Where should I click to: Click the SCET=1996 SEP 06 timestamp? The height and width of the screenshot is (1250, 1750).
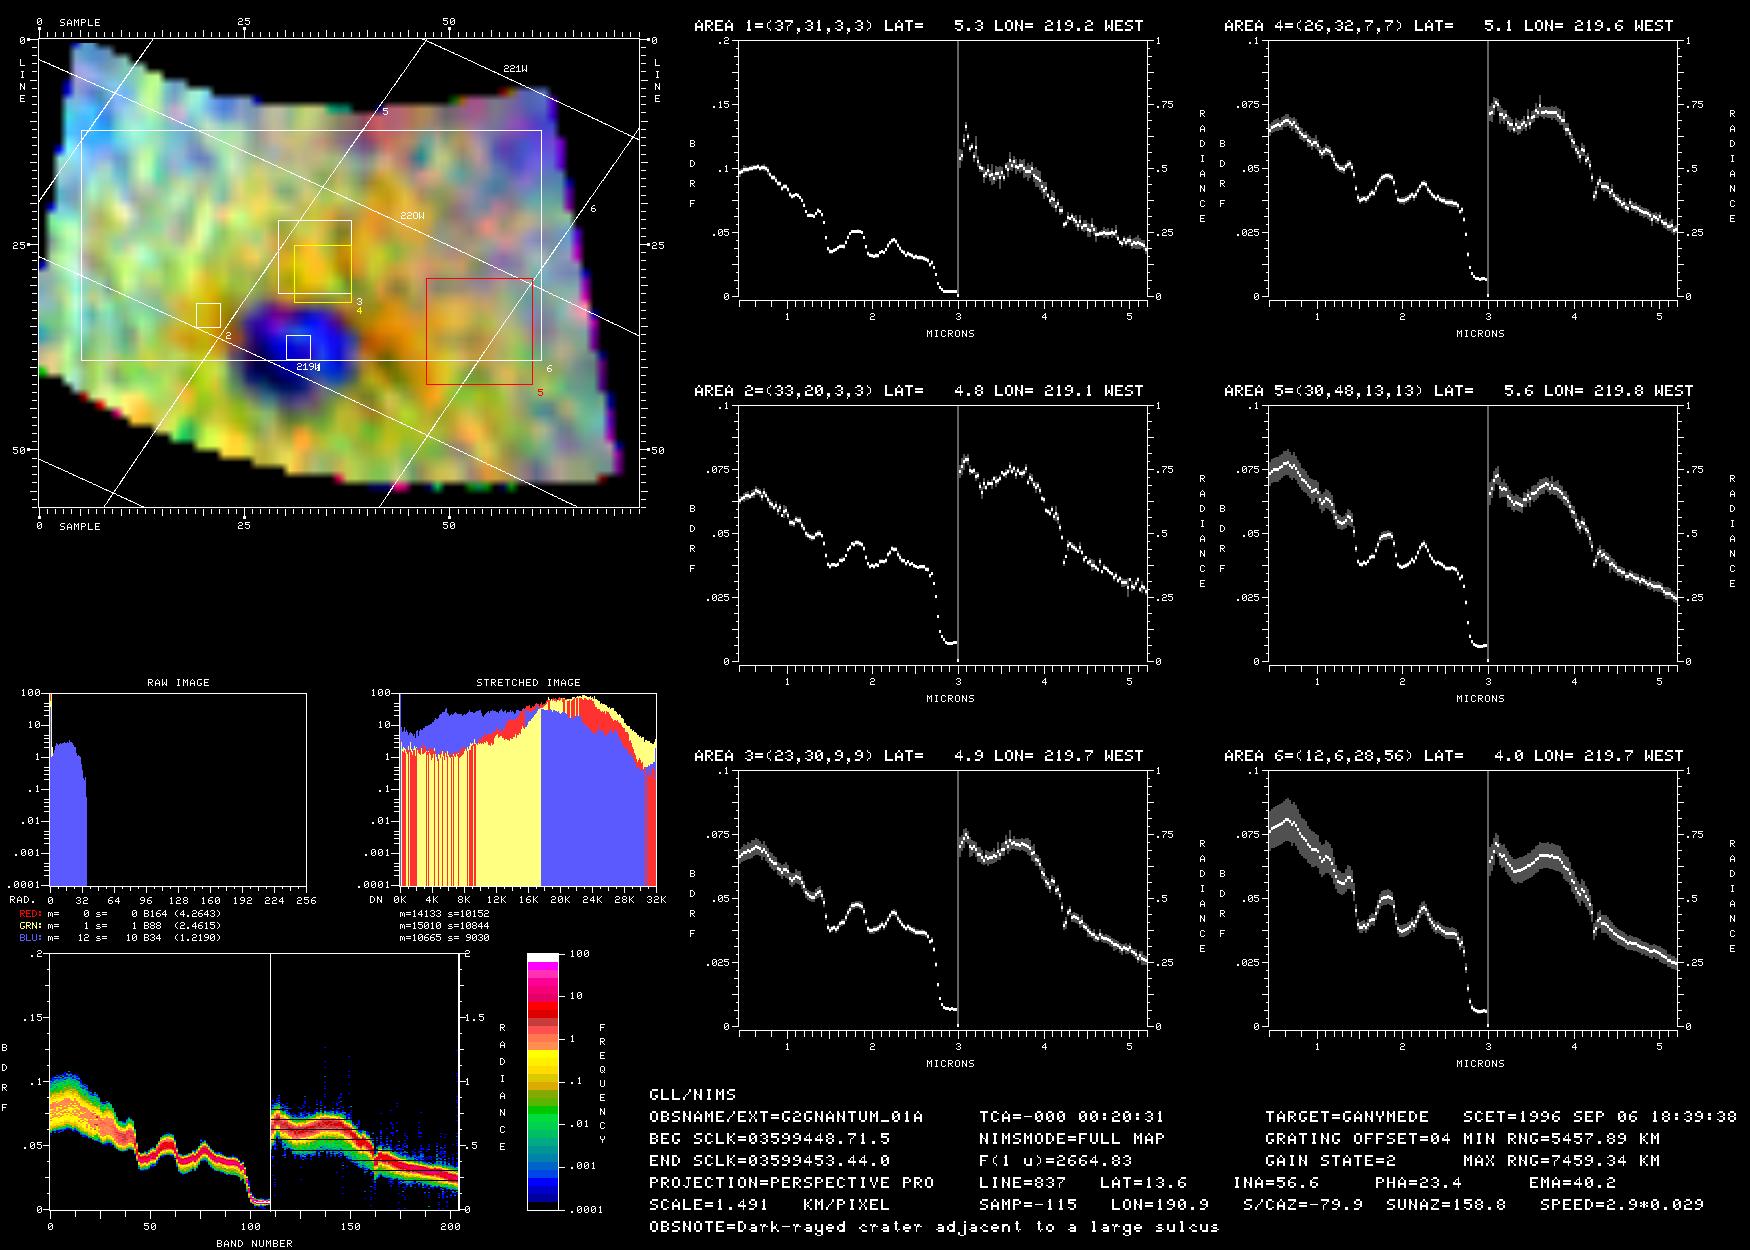1600,1117
